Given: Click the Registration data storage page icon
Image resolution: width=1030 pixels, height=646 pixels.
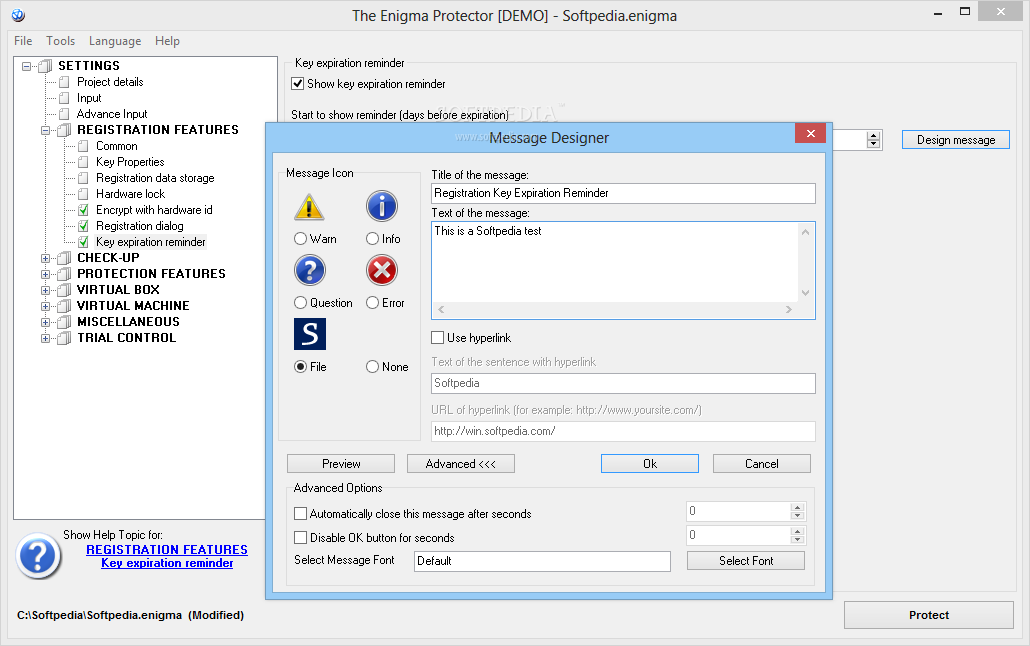Looking at the screenshot, I should 83,178.
